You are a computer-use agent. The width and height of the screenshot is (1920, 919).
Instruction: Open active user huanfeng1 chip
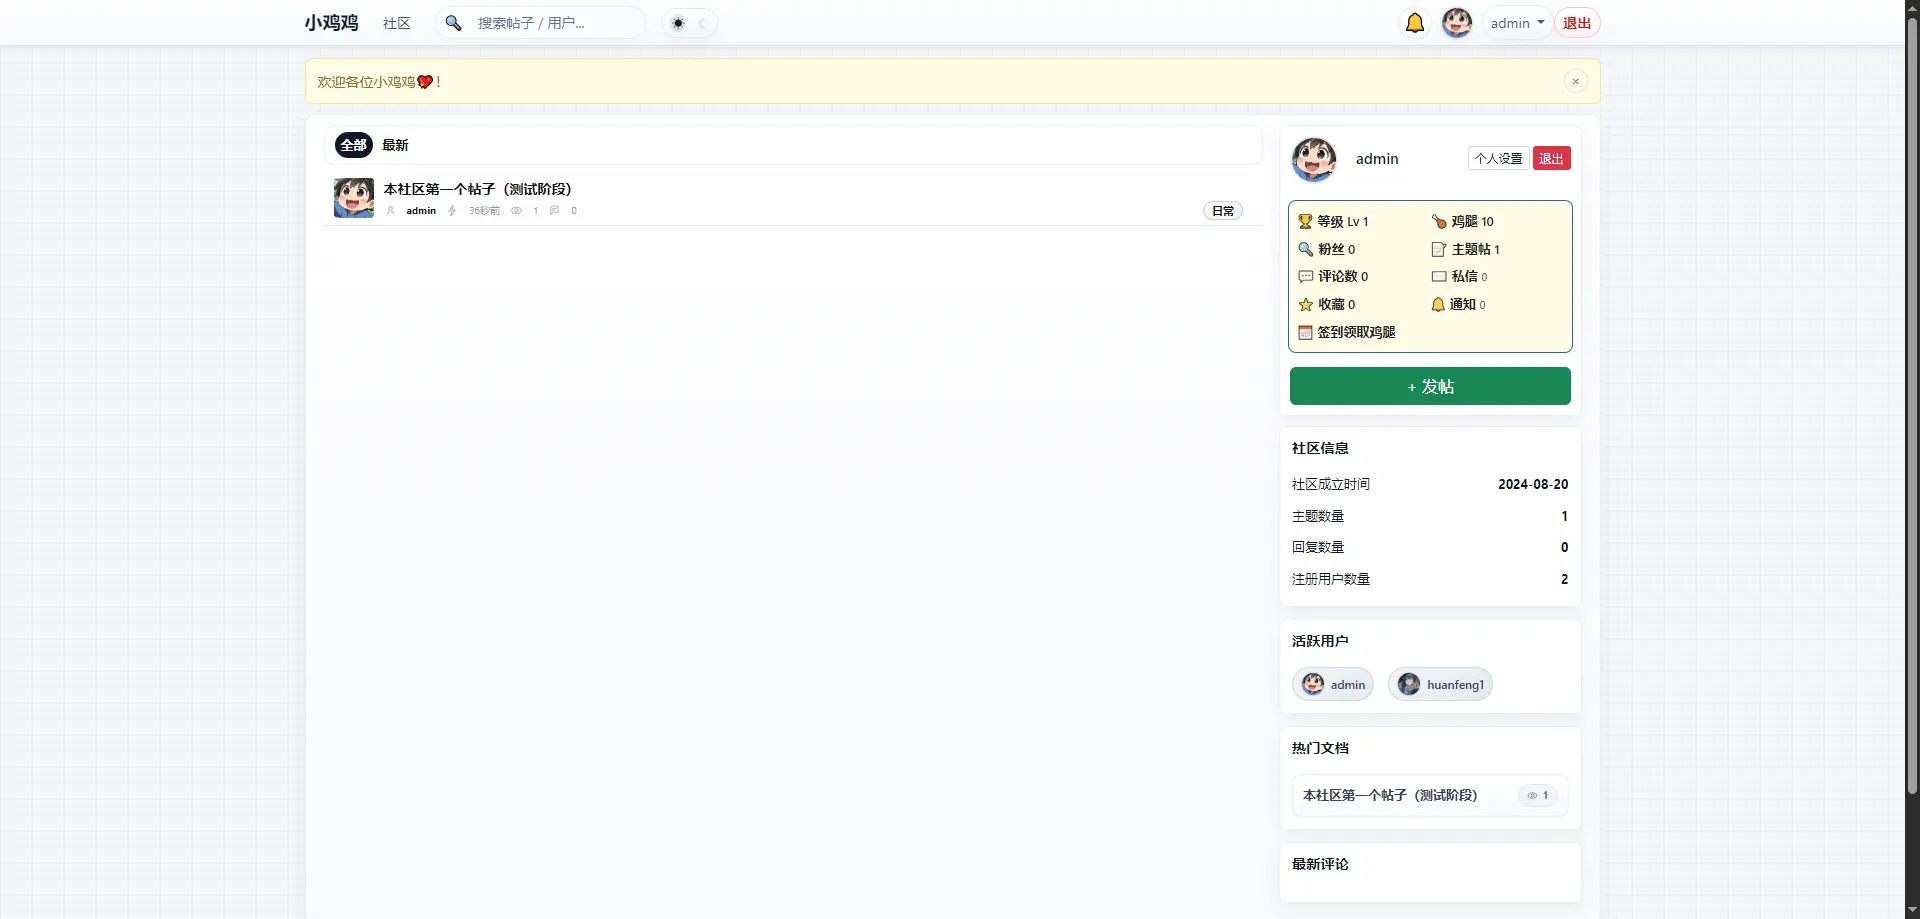point(1440,684)
